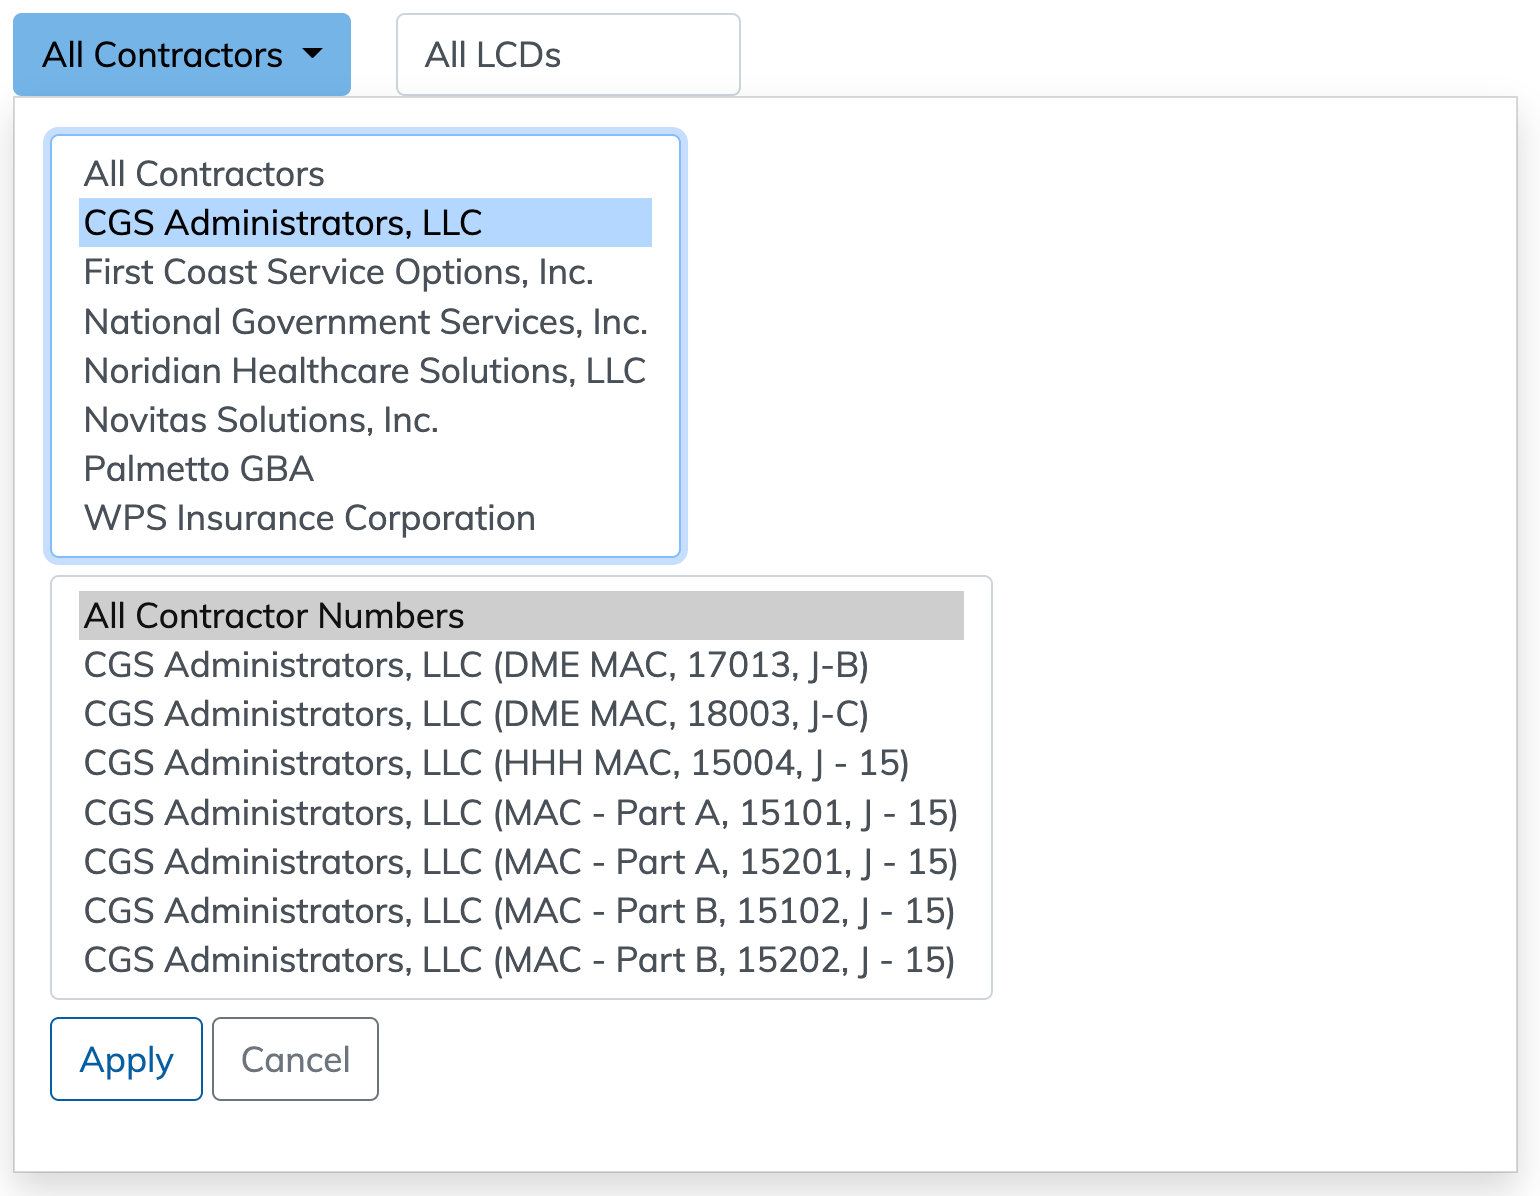Select All Contractor Numbers option
The image size is (1540, 1196).
tap(274, 616)
